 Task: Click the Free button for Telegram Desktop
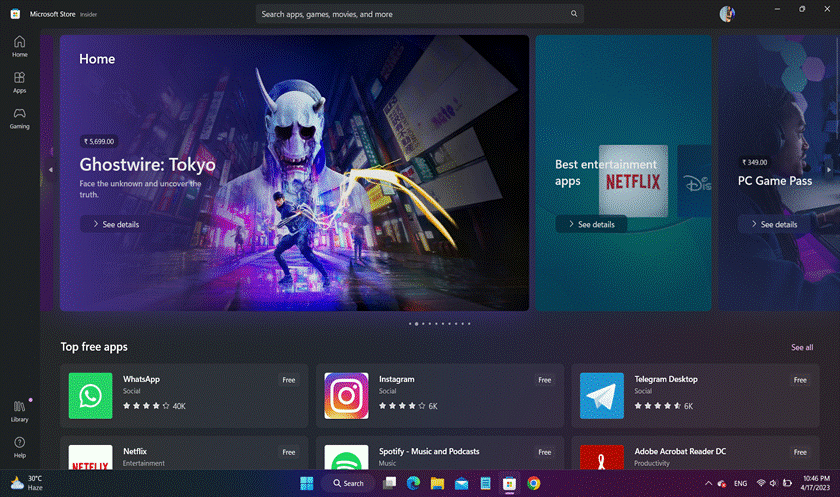tap(800, 380)
